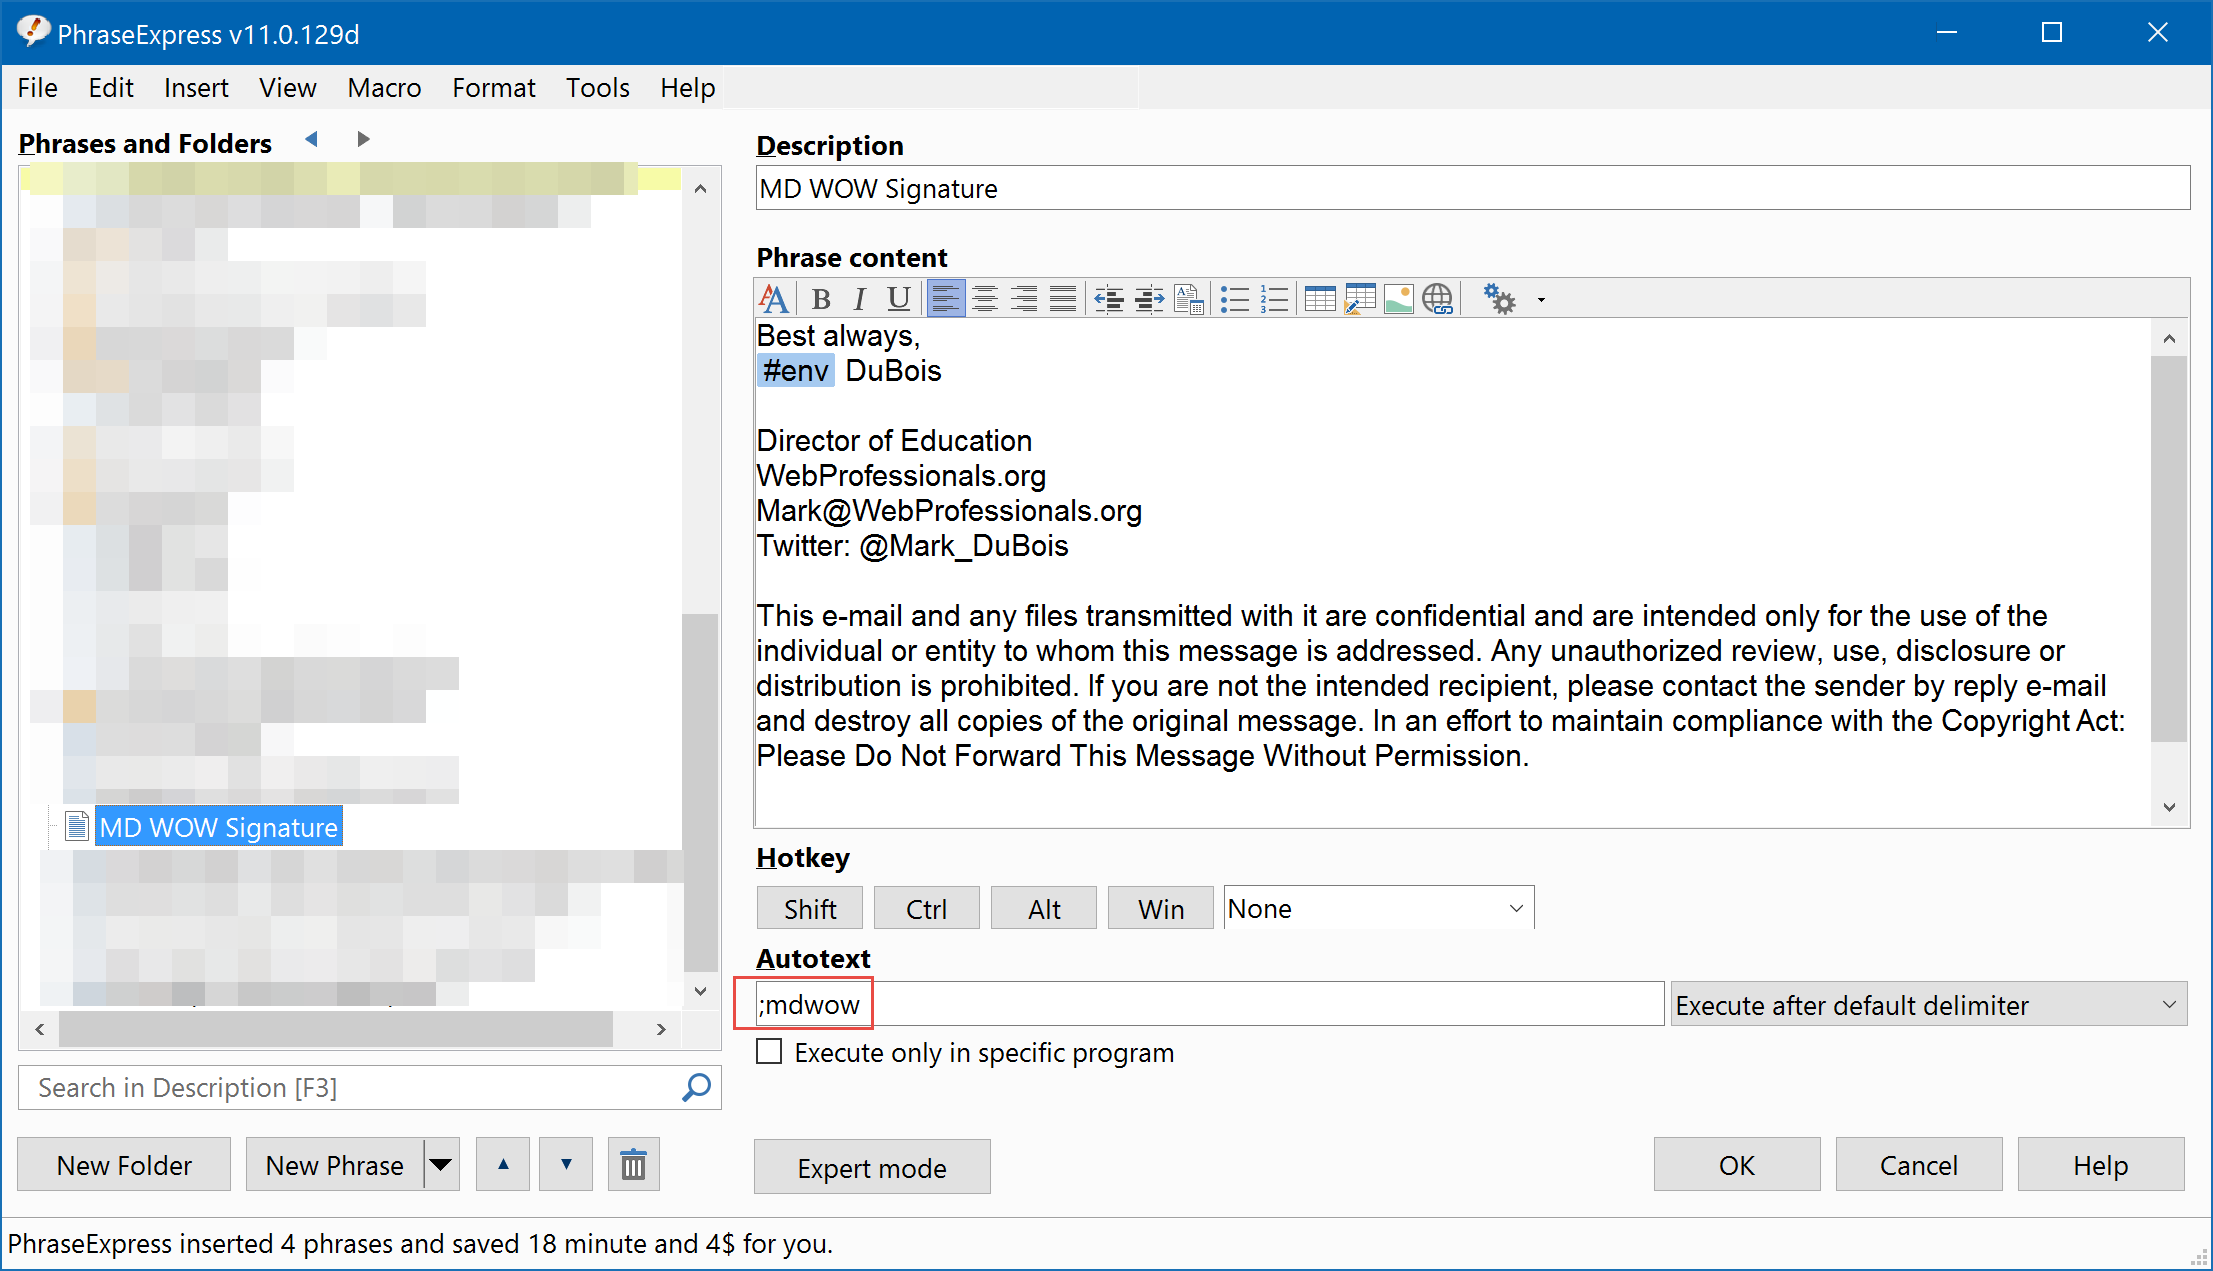The image size is (2213, 1271).
Task: Open the font formatting tool
Action: click(x=774, y=299)
